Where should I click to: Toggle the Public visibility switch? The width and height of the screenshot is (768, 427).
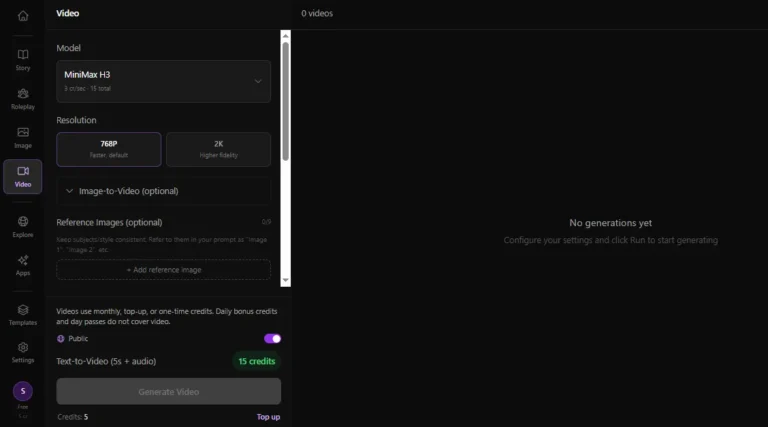tap(272, 338)
